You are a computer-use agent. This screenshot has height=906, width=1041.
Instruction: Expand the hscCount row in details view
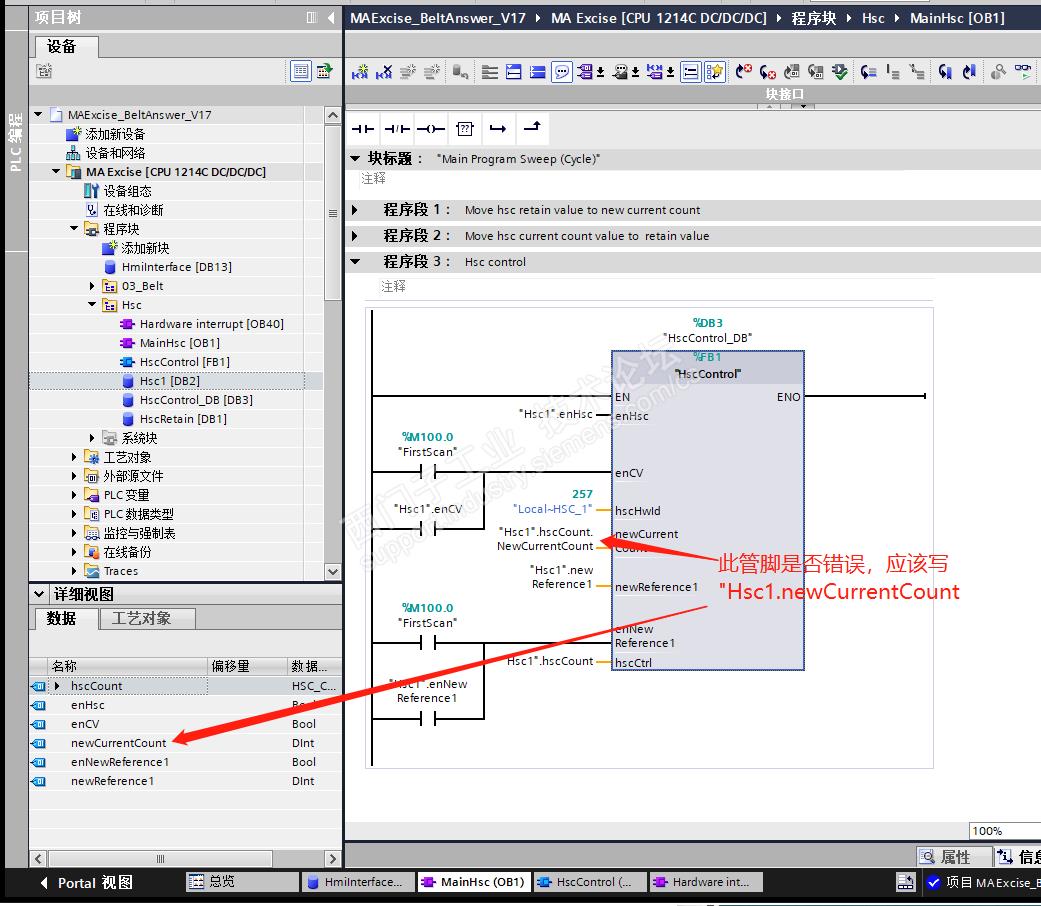(x=58, y=686)
